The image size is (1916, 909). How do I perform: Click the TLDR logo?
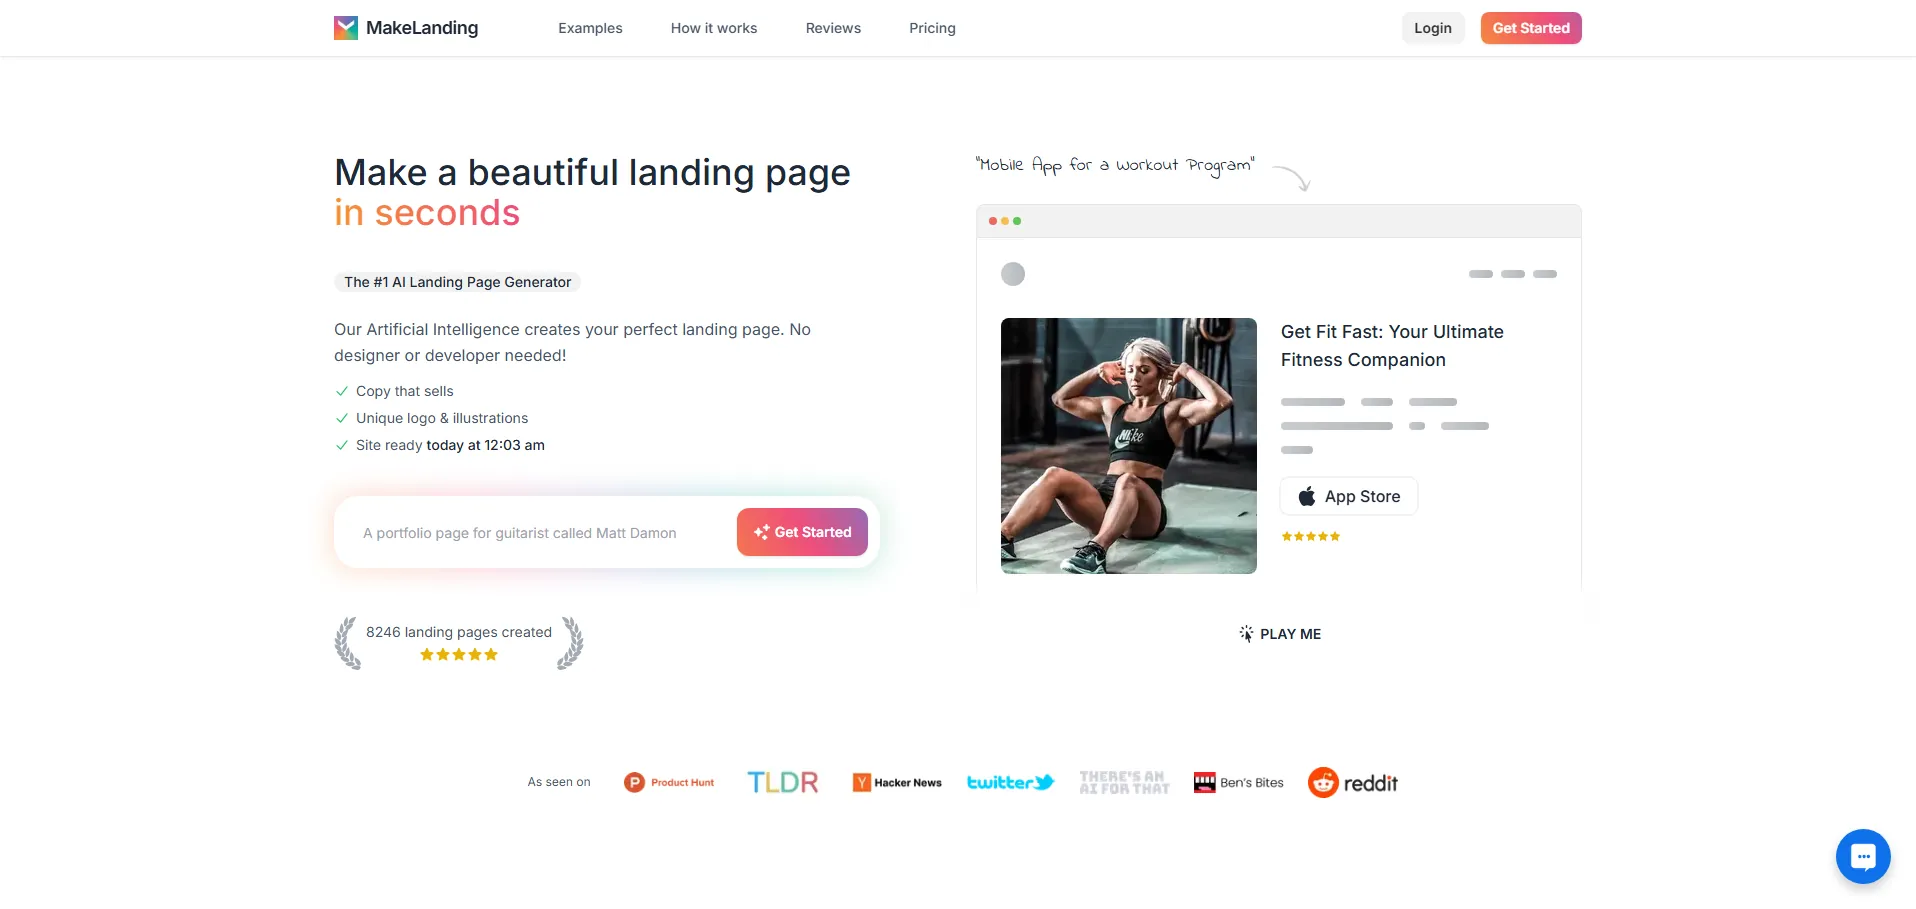pyautogui.click(x=783, y=783)
